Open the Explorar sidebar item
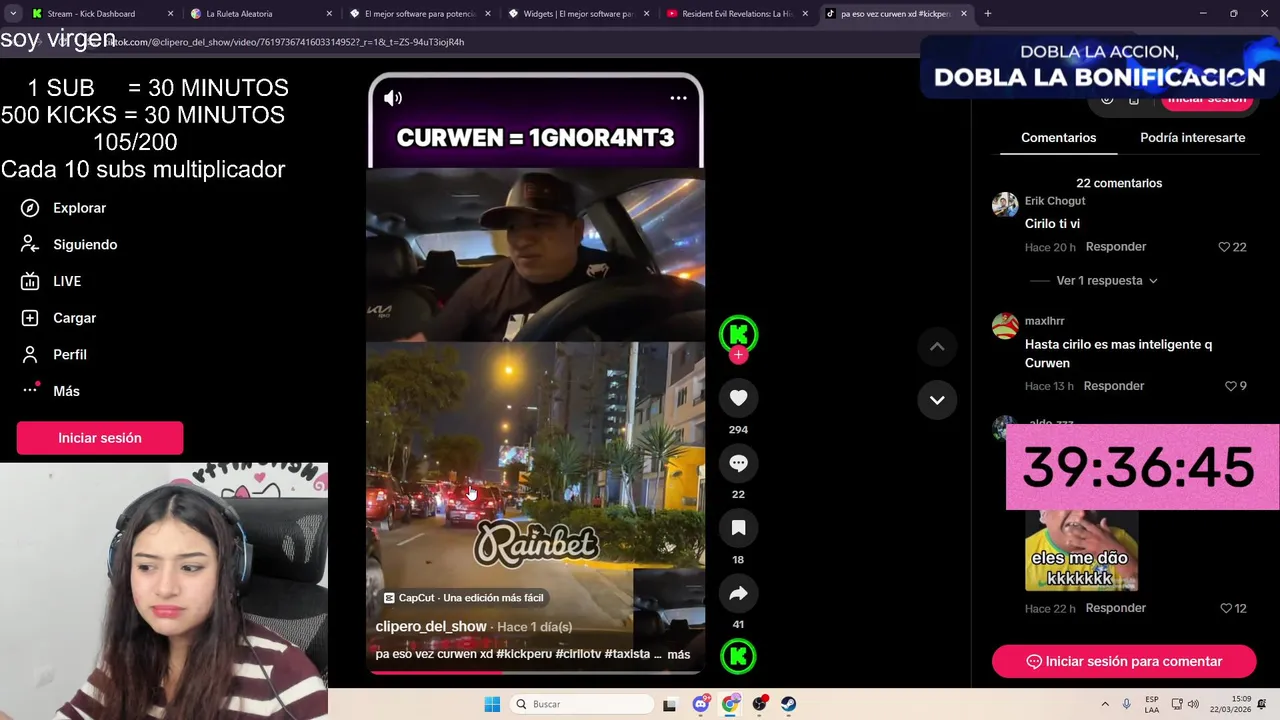The height and width of the screenshot is (720, 1280). (64, 208)
